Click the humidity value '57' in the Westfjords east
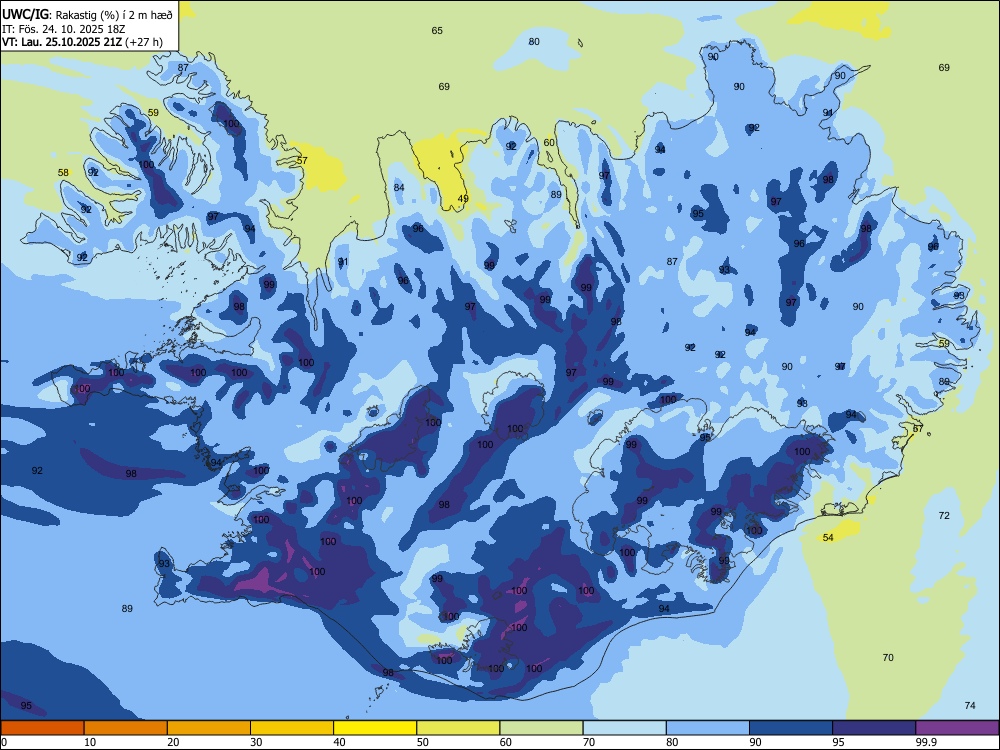The width and height of the screenshot is (1000, 750). click(x=302, y=160)
